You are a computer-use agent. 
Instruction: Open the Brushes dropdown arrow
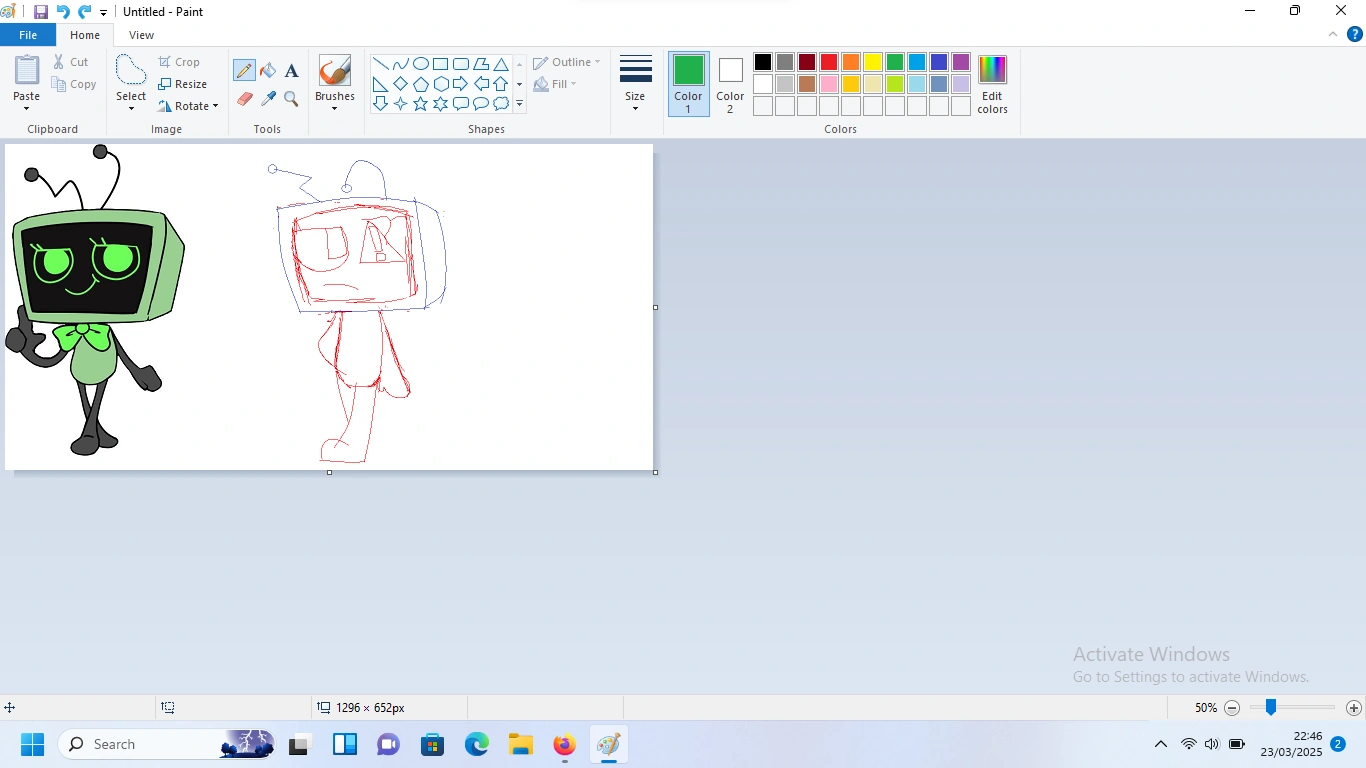tap(334, 108)
